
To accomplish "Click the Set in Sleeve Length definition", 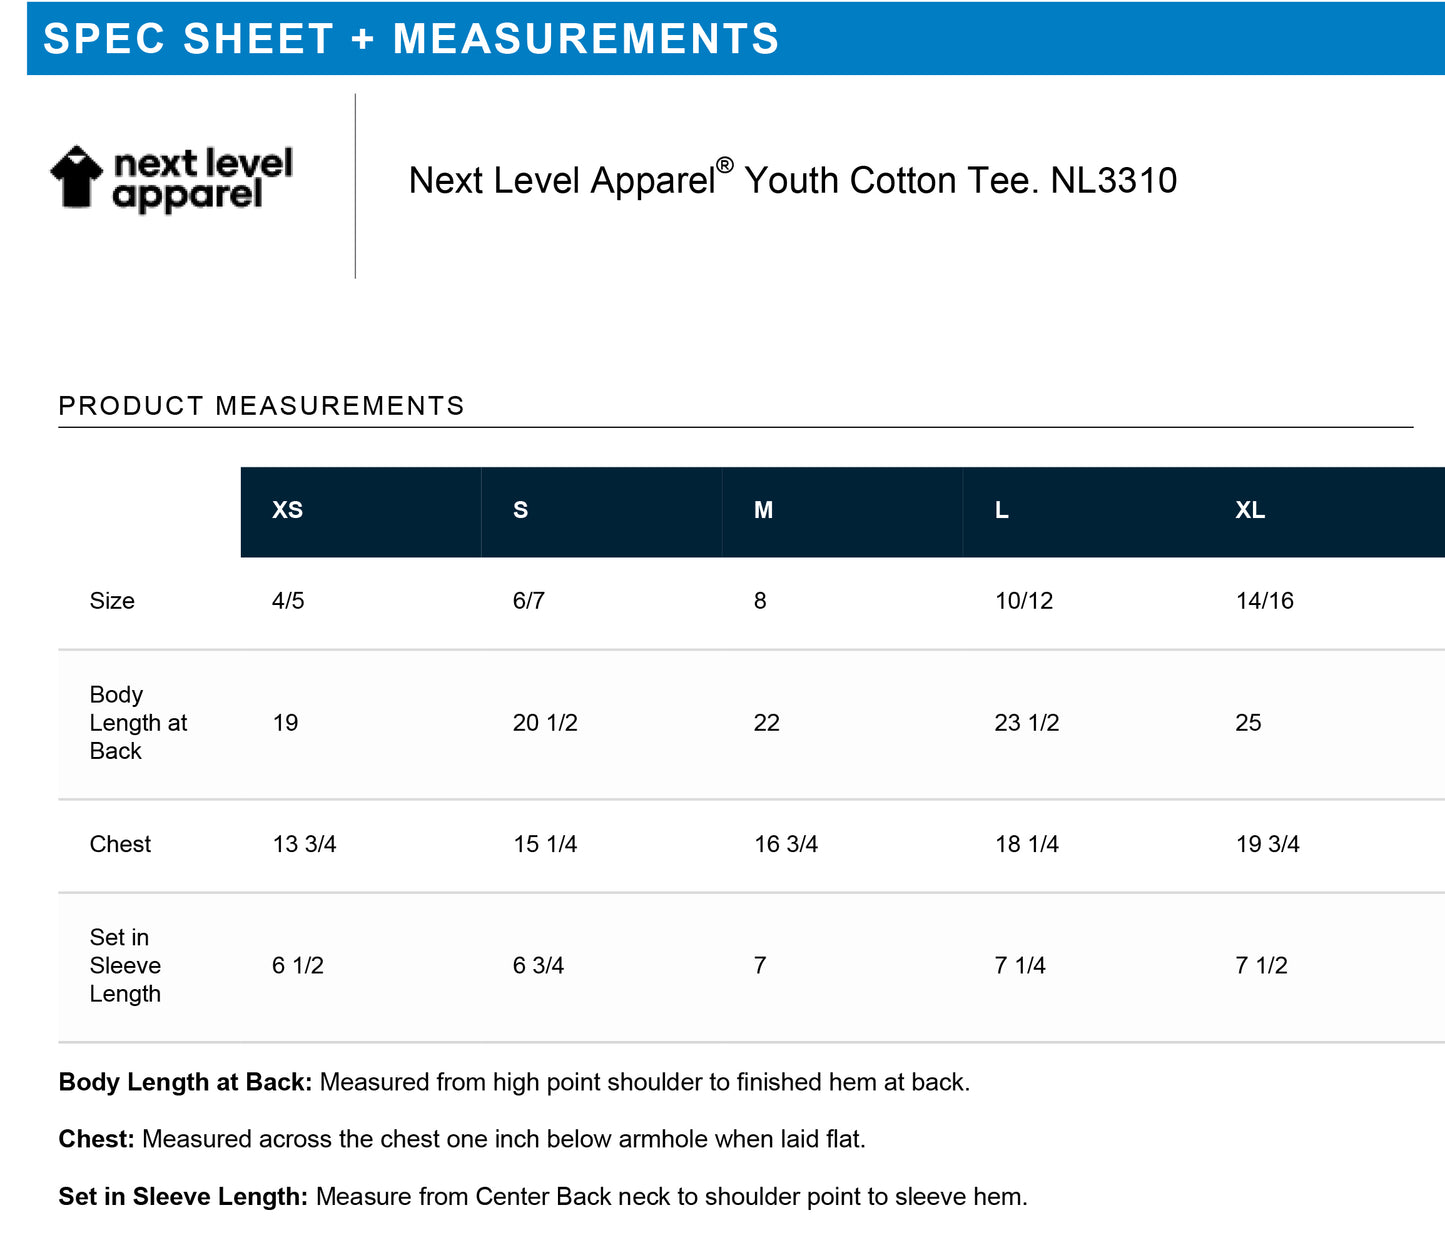I will (543, 1197).
